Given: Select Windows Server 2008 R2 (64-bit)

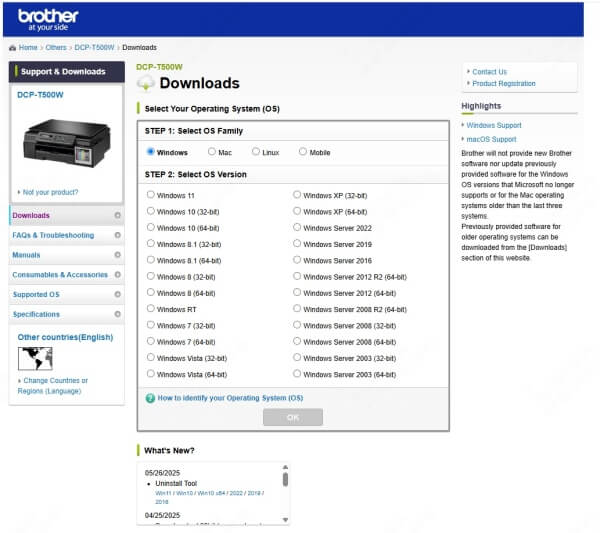Looking at the screenshot, I should click(297, 308).
